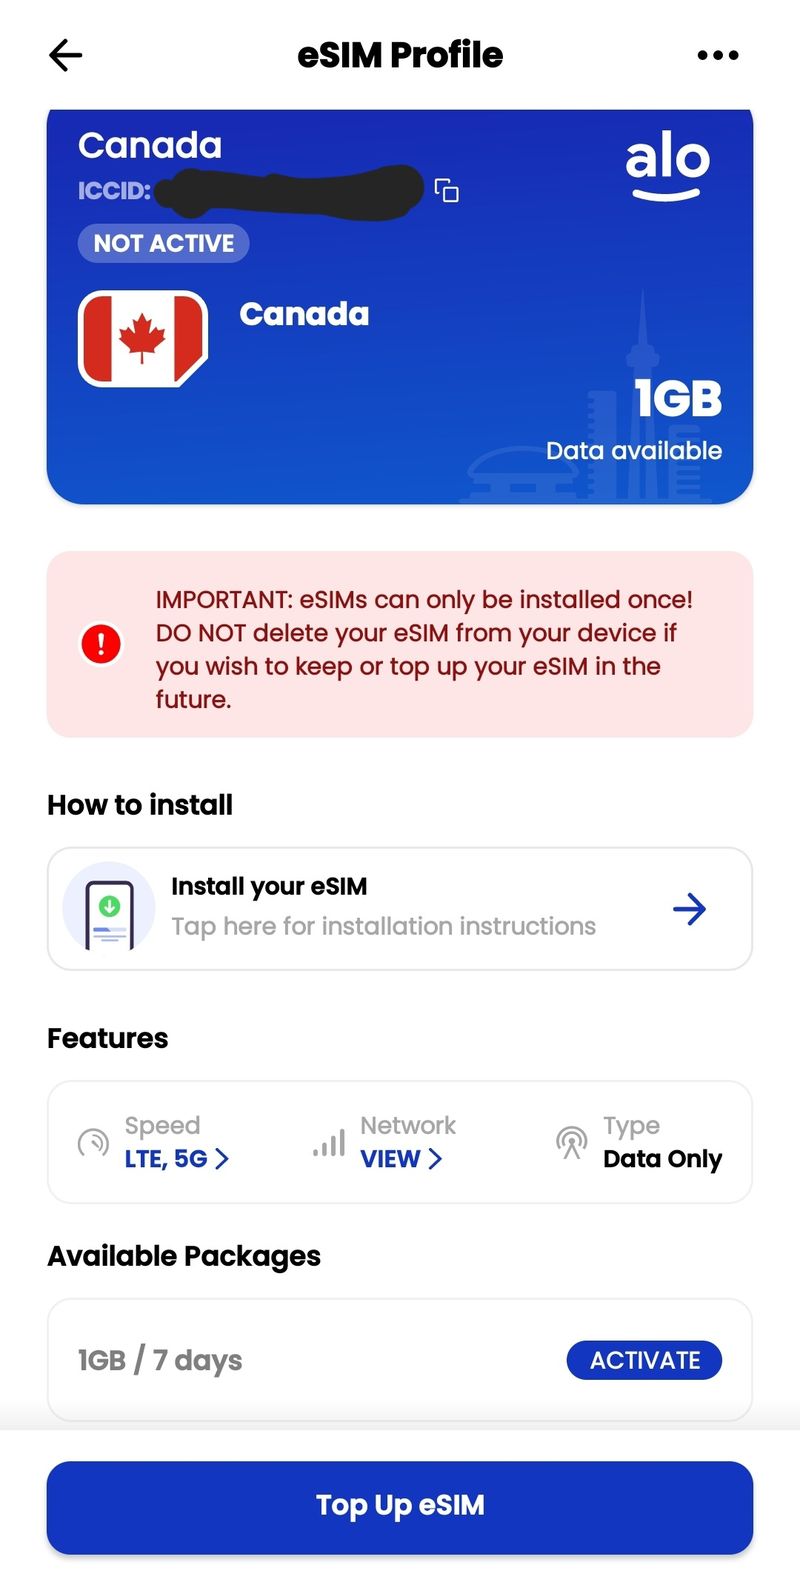The height and width of the screenshot is (1585, 800).
Task: Open the three-dot more options menu
Action: [718, 55]
